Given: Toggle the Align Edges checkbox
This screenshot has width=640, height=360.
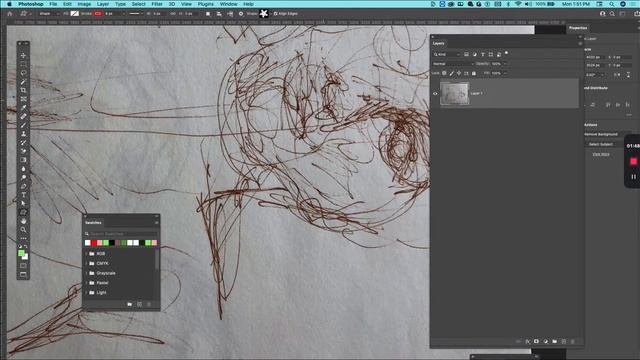Looking at the screenshot, I should pos(276,13).
